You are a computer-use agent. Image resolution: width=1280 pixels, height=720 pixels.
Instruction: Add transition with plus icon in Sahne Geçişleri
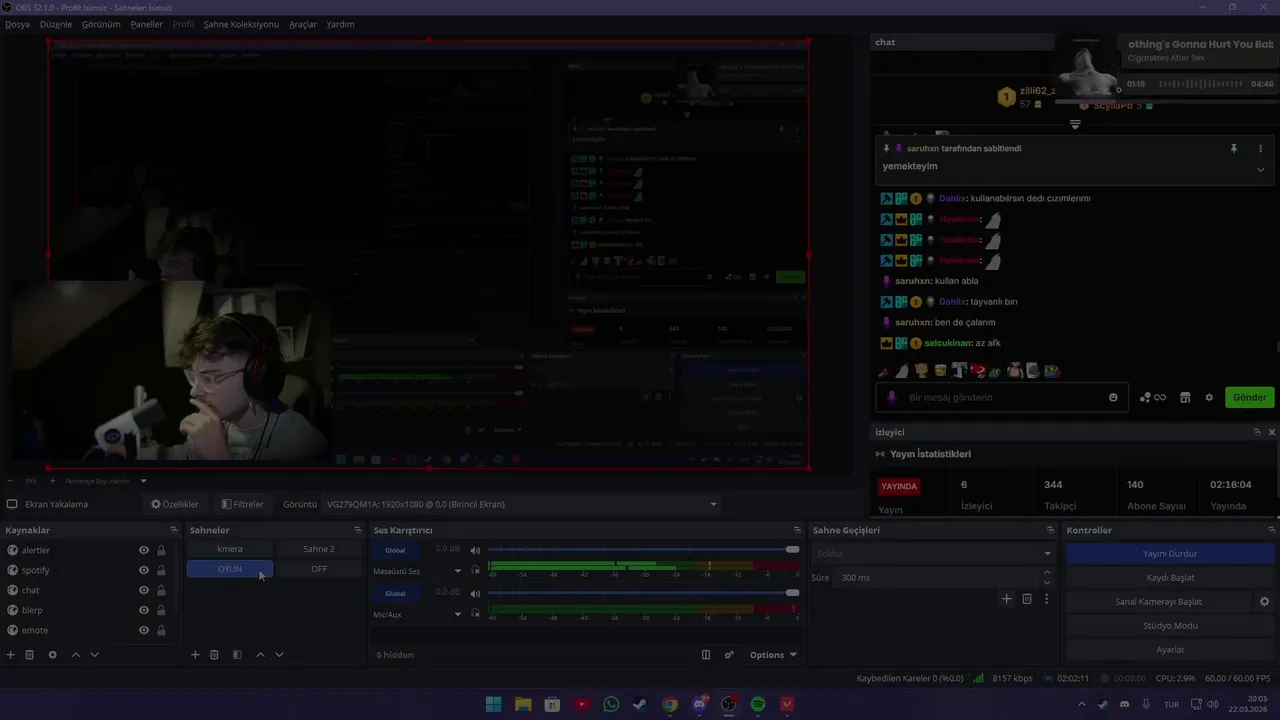(1007, 599)
